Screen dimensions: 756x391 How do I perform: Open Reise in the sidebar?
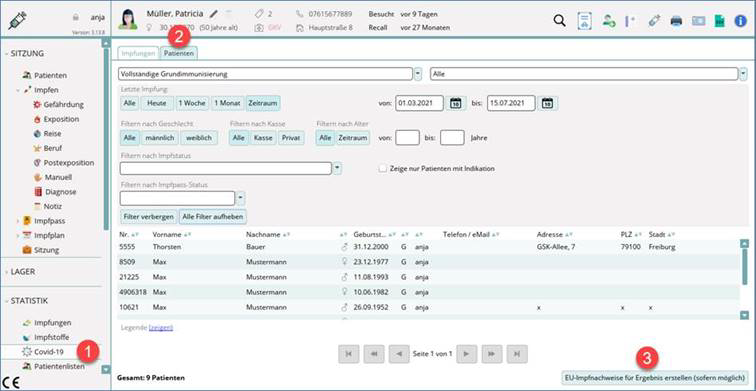pos(47,134)
